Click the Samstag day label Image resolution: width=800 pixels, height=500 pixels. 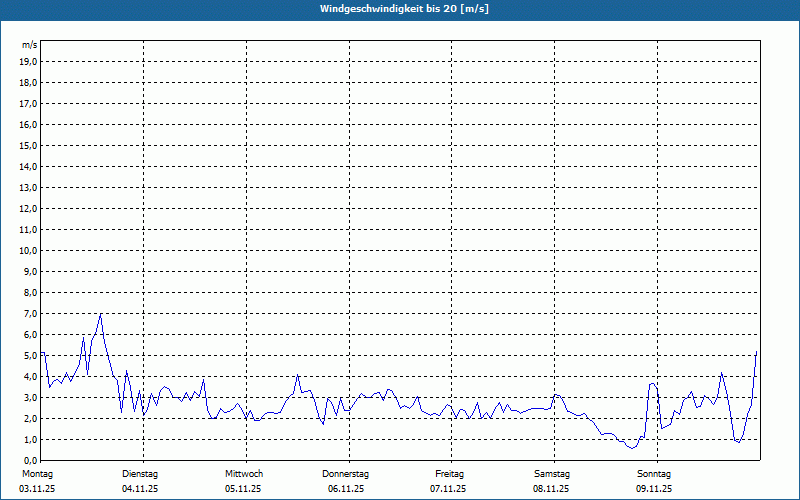552,474
